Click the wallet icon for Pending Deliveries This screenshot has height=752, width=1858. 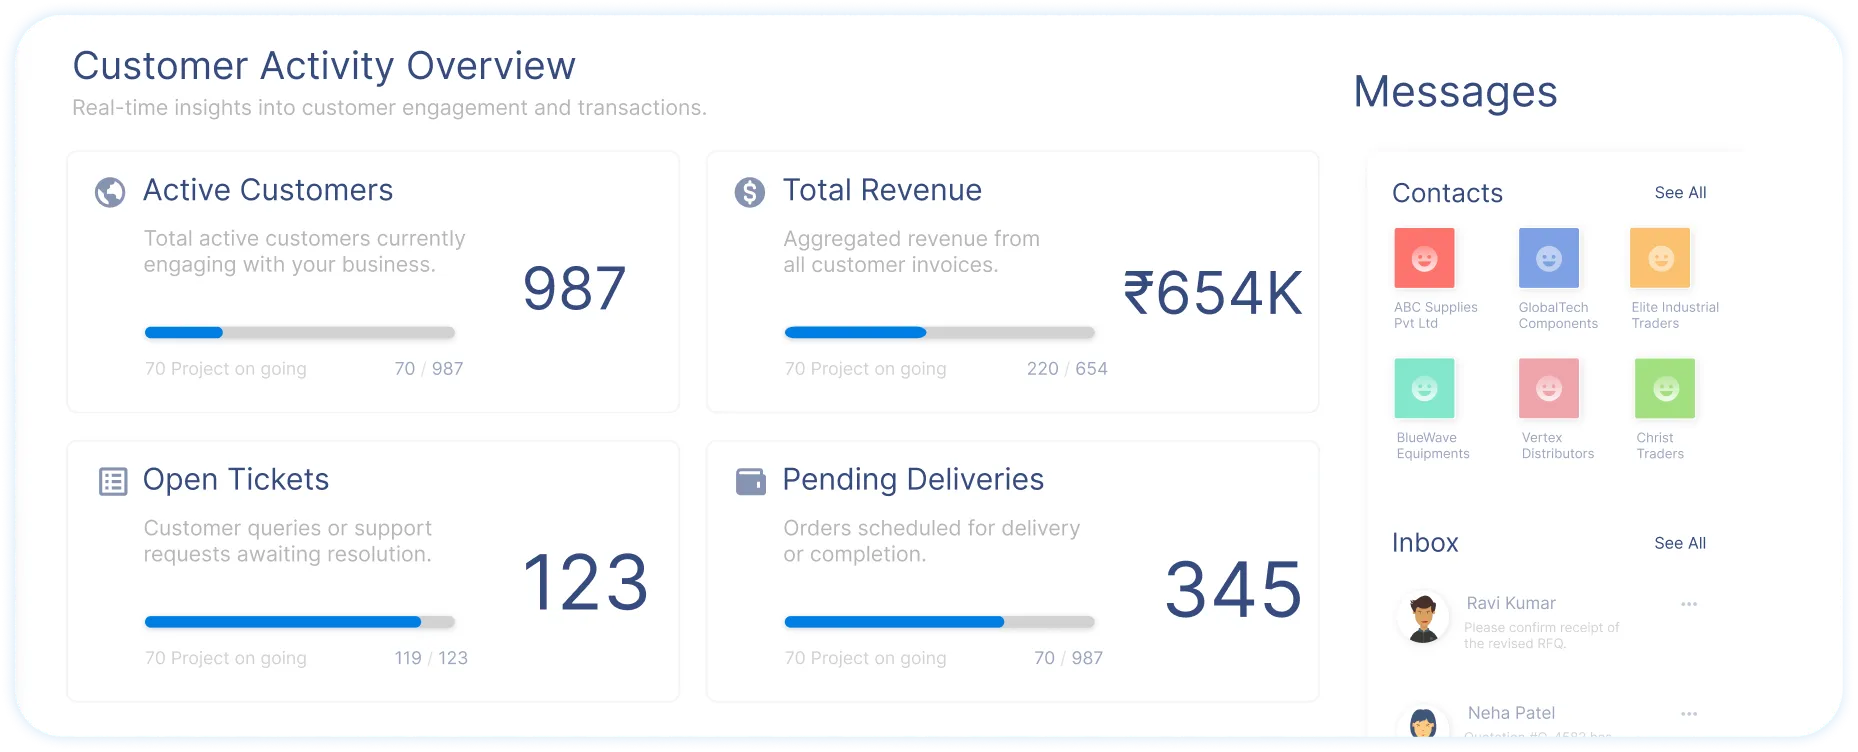coord(750,481)
